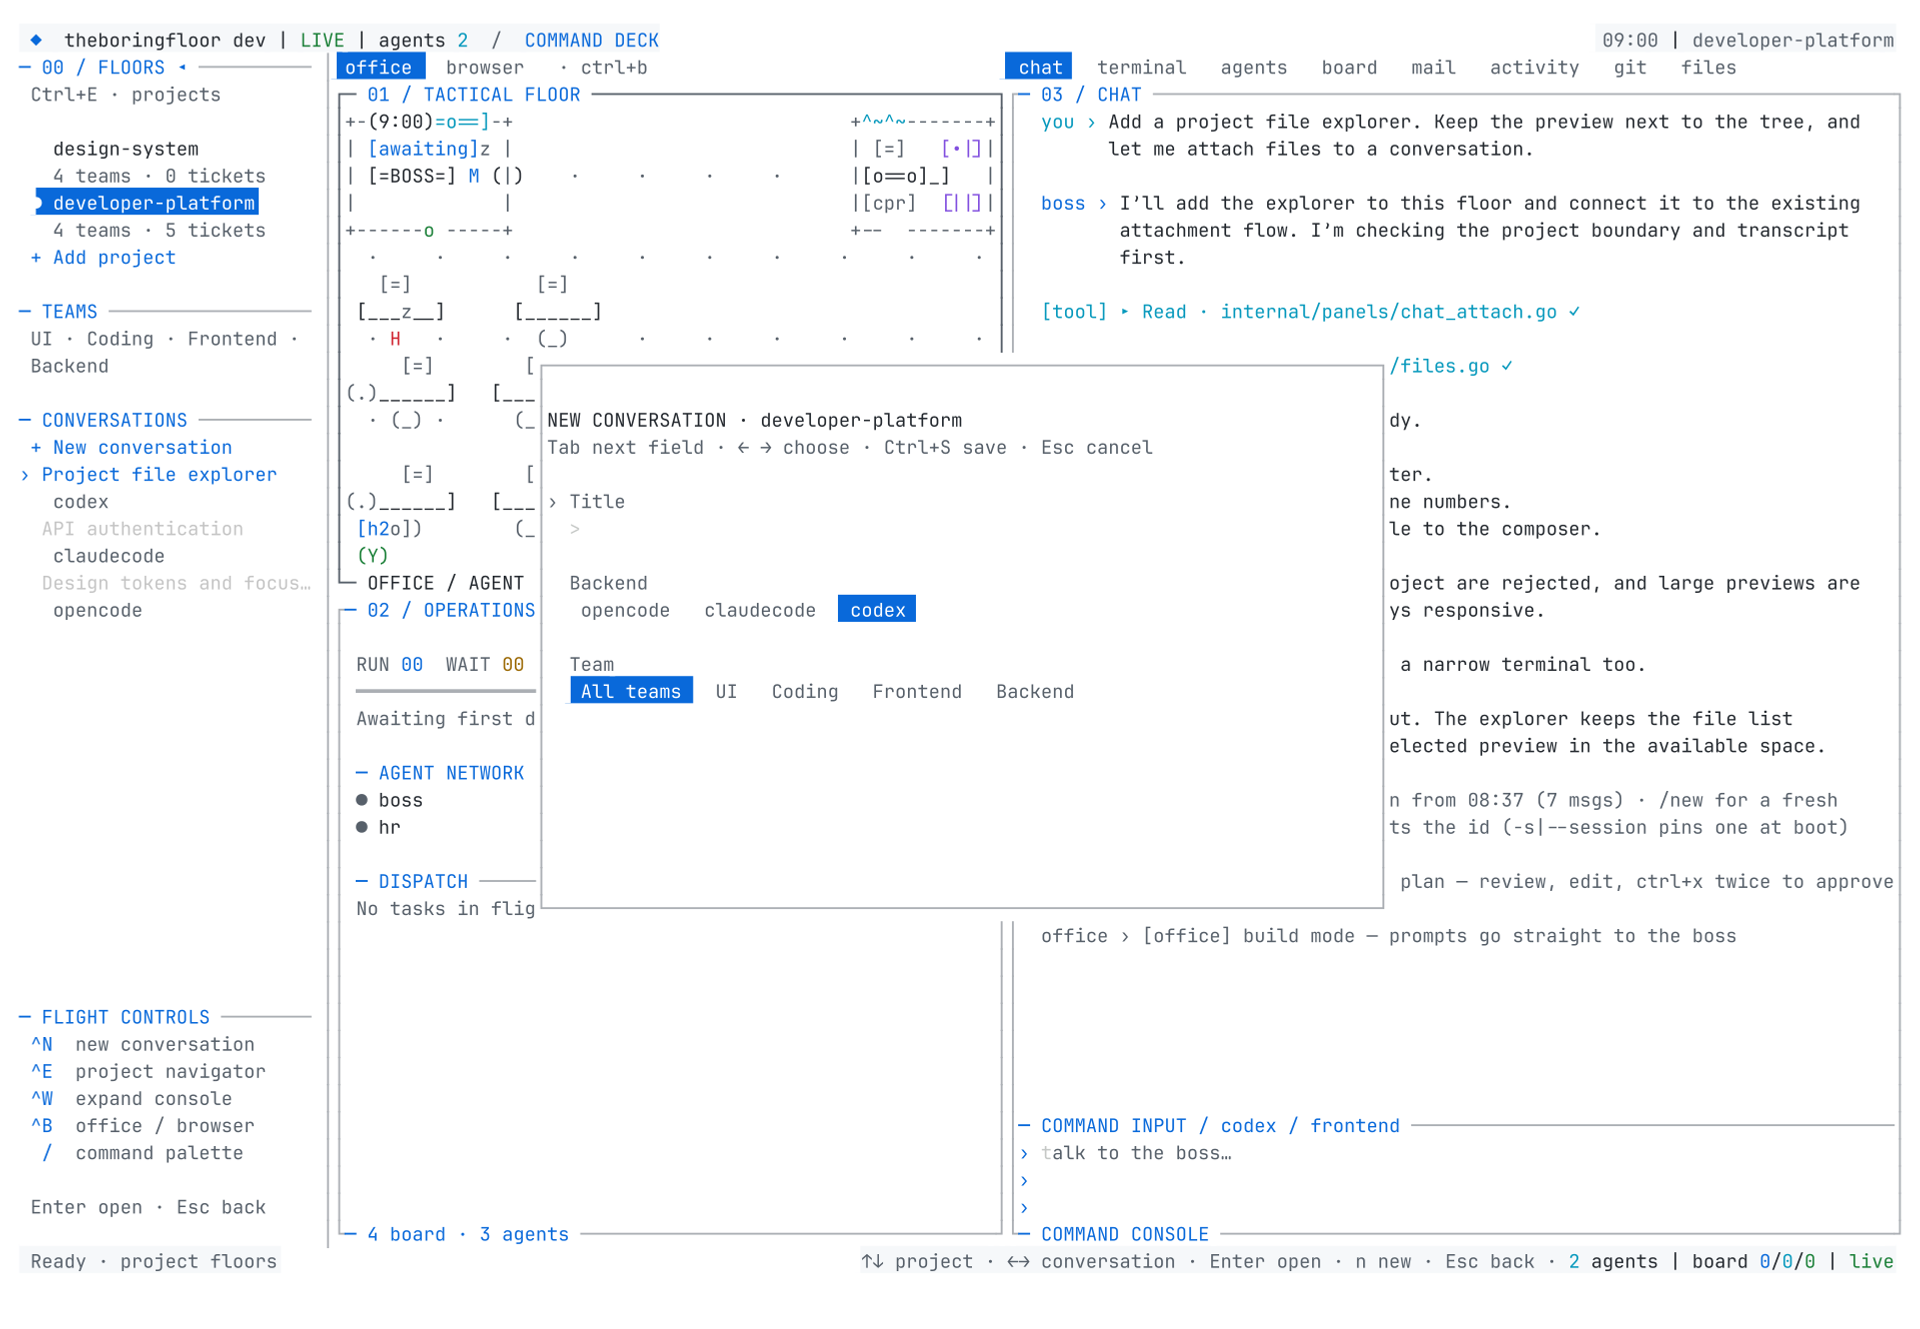This screenshot has height=1329, width=1920.
Task: Click Add project link
Action: [103, 257]
